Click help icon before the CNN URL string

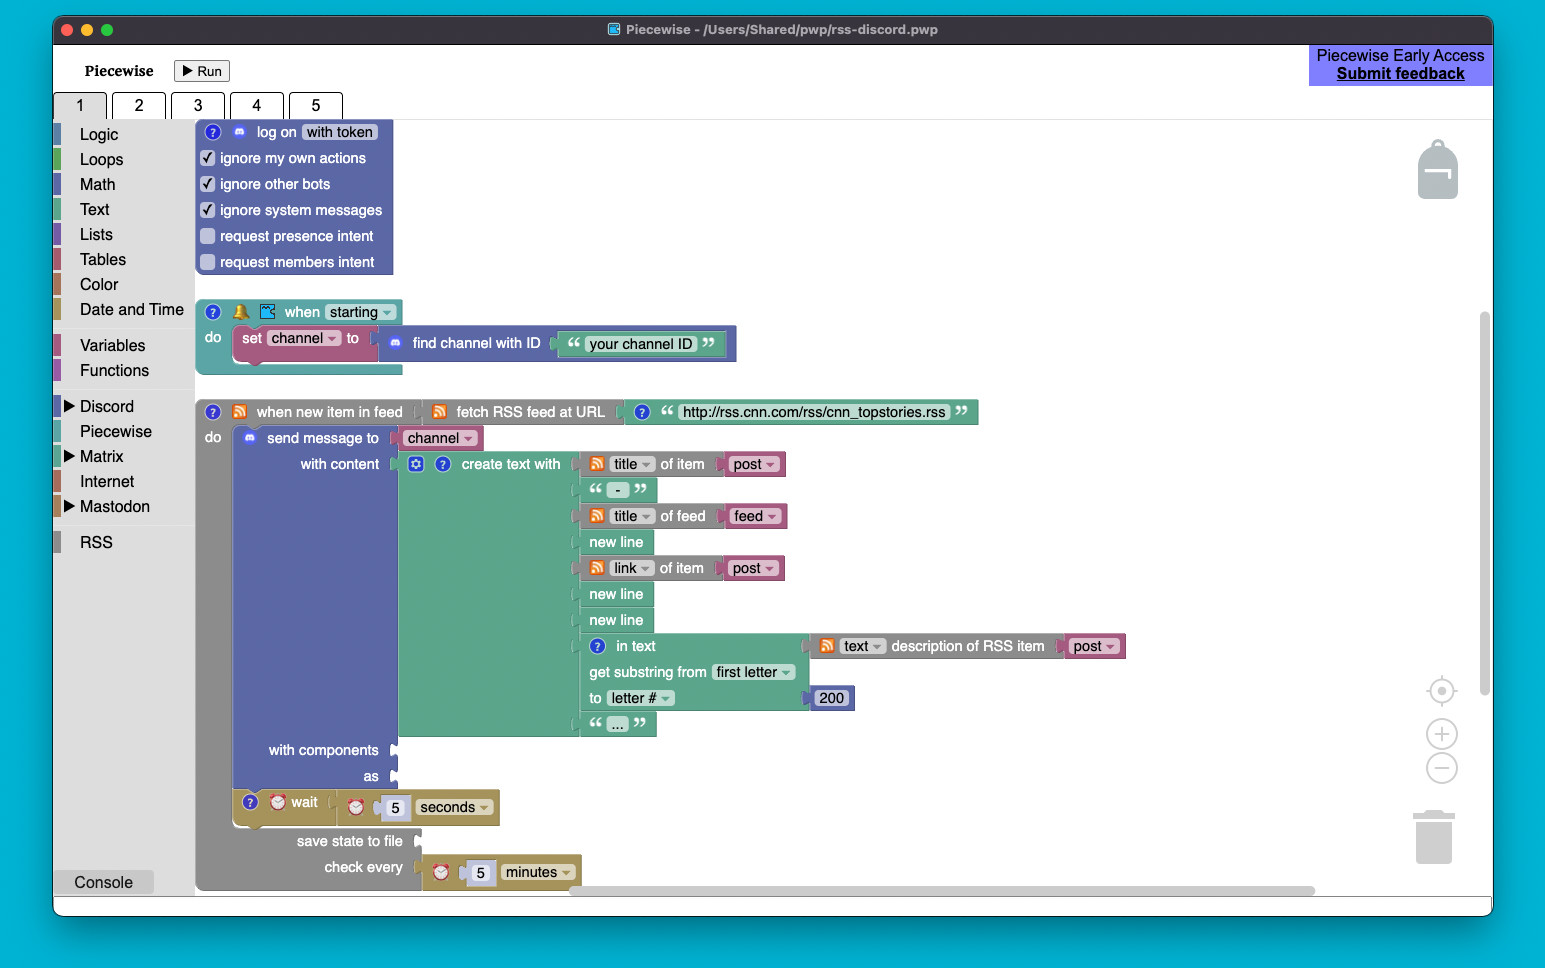click(x=642, y=412)
